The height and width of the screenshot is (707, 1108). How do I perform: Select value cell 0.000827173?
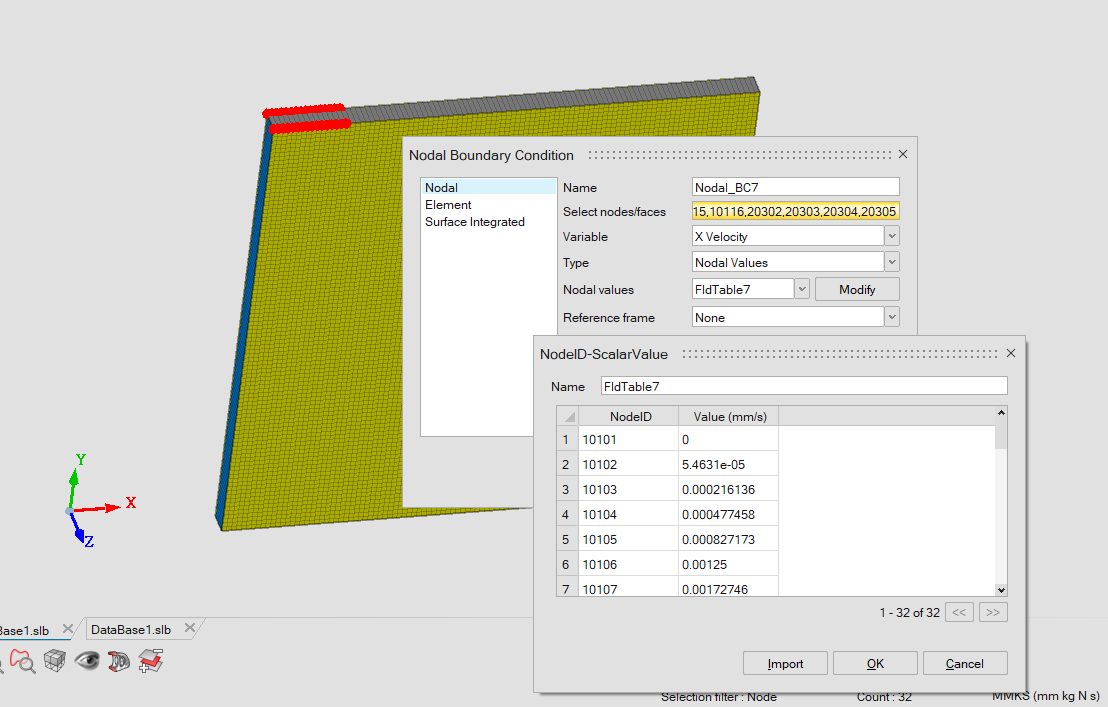[x=729, y=540]
